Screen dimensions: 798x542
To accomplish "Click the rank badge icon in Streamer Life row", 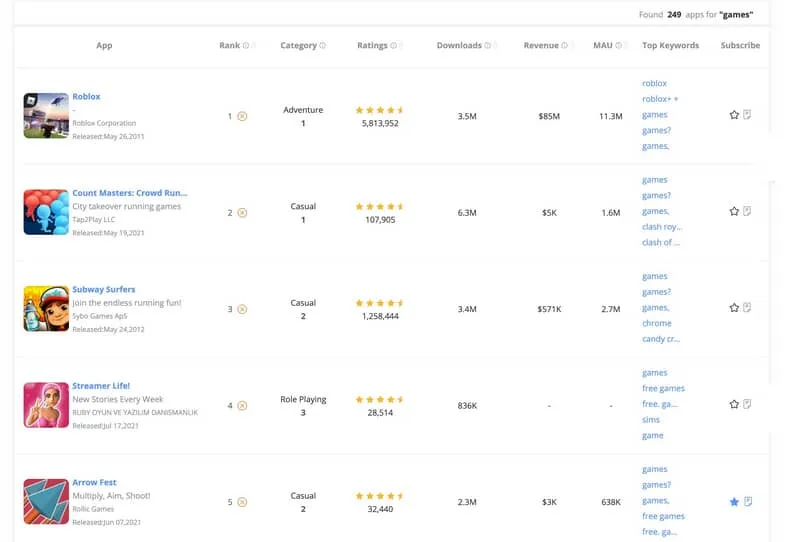I will (242, 406).
